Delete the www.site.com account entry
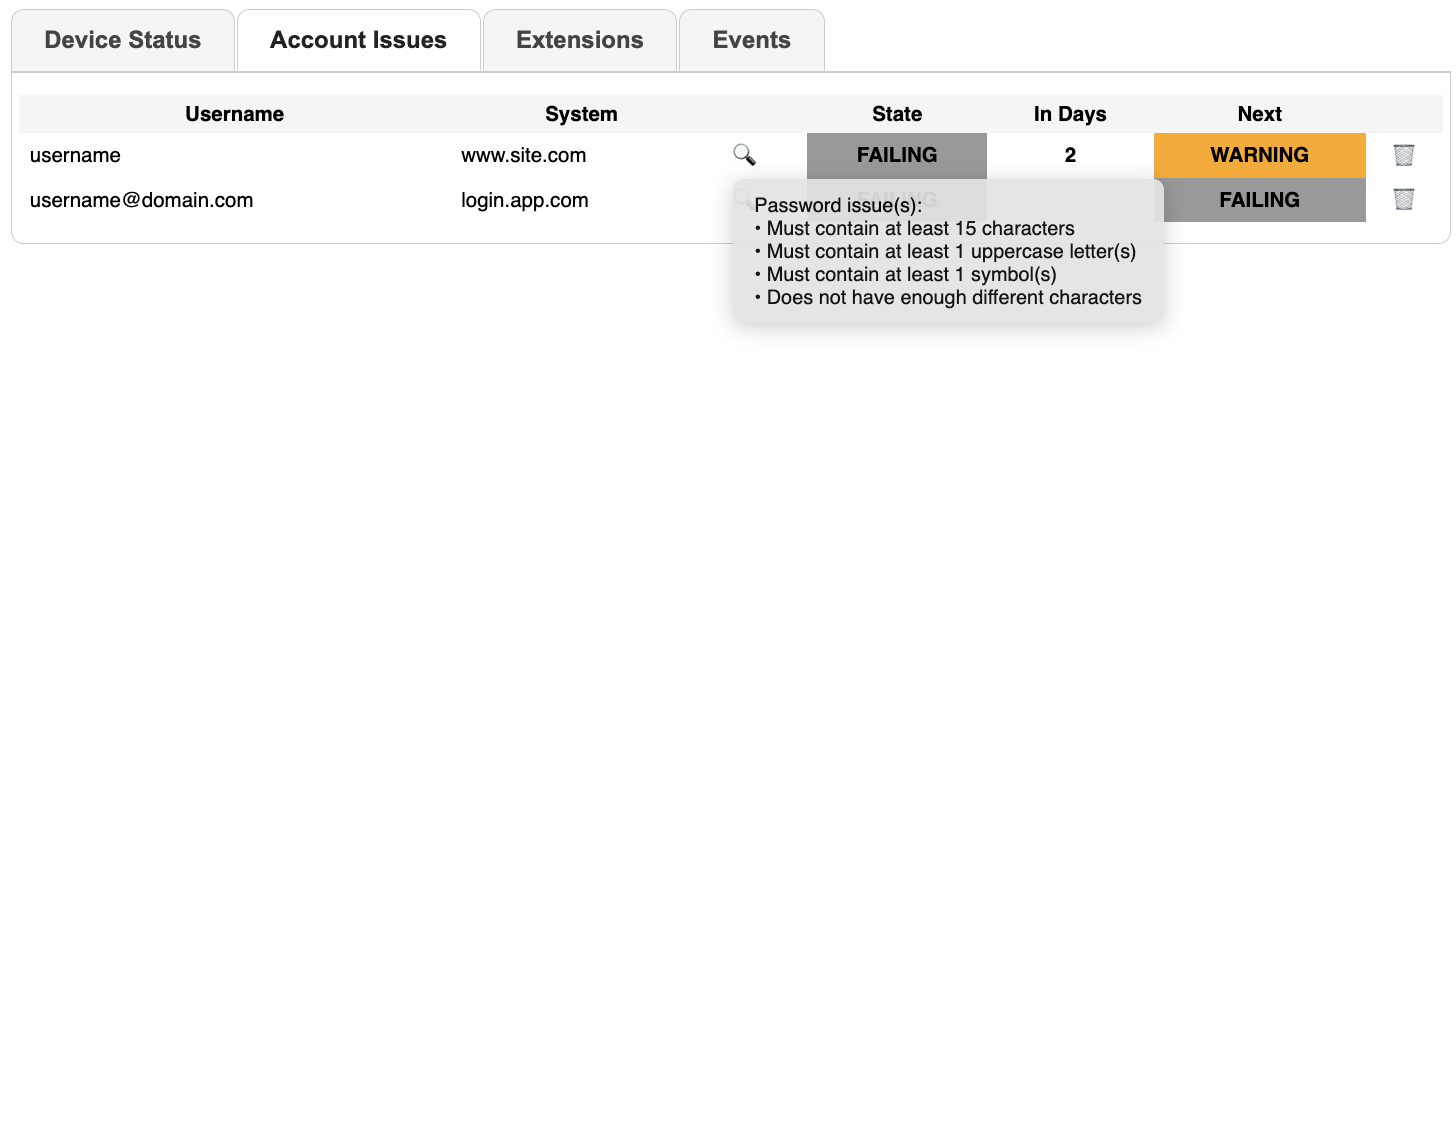 pyautogui.click(x=1404, y=155)
